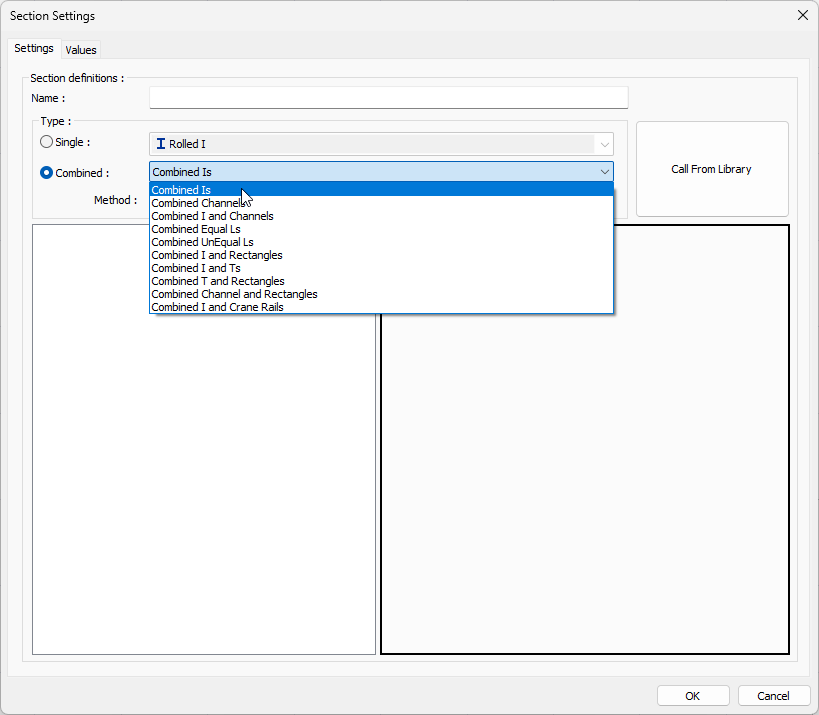Click the 'Call From Library' button
Screen dimensions: 819x715
coord(711,169)
